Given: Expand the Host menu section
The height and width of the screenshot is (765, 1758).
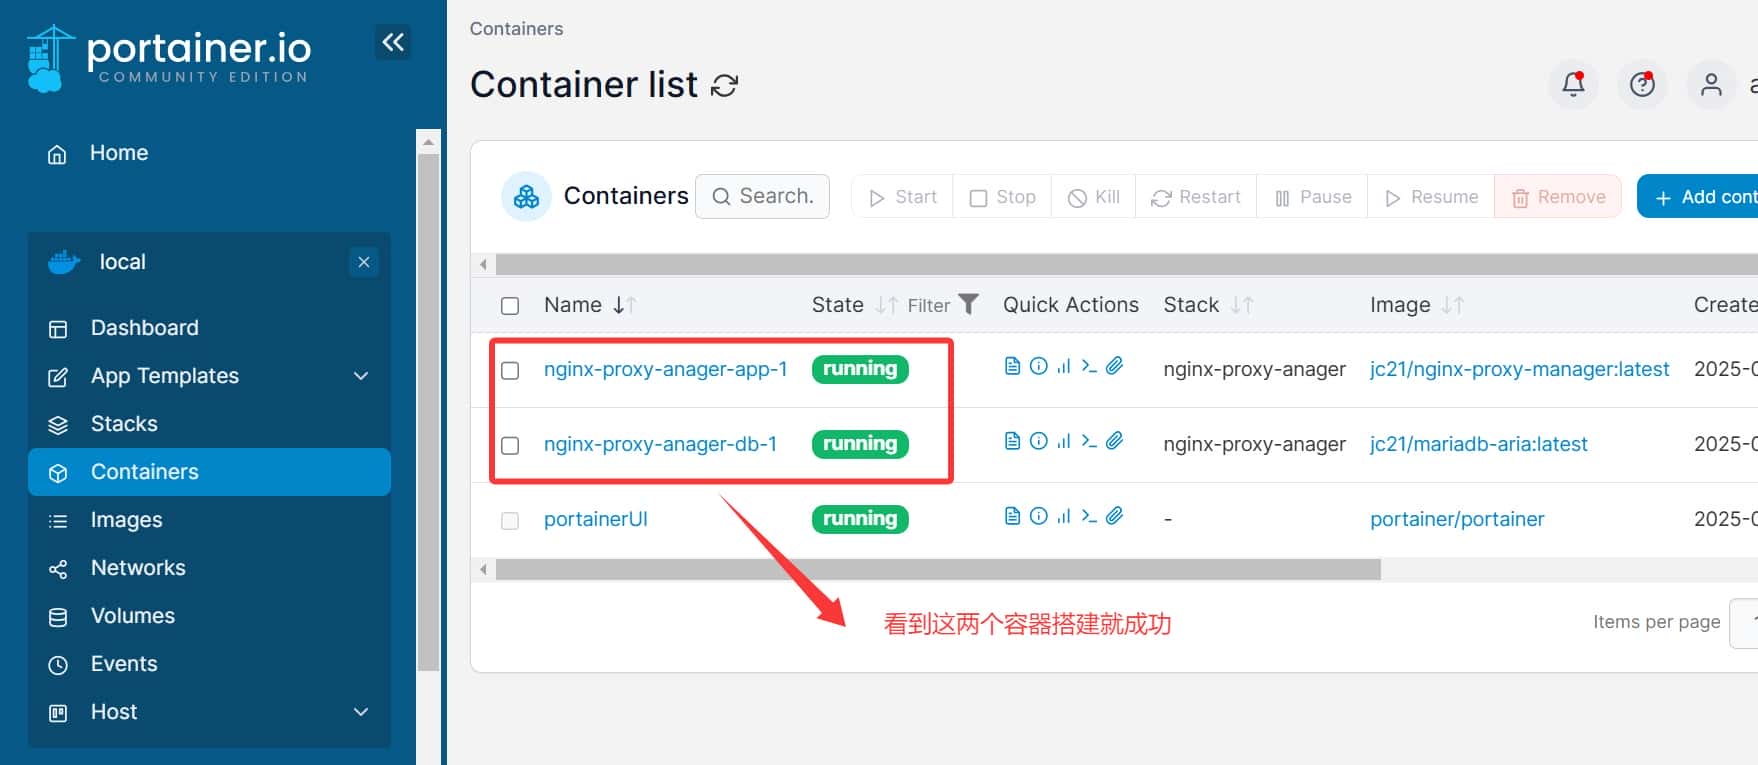Looking at the screenshot, I should click(x=361, y=712).
